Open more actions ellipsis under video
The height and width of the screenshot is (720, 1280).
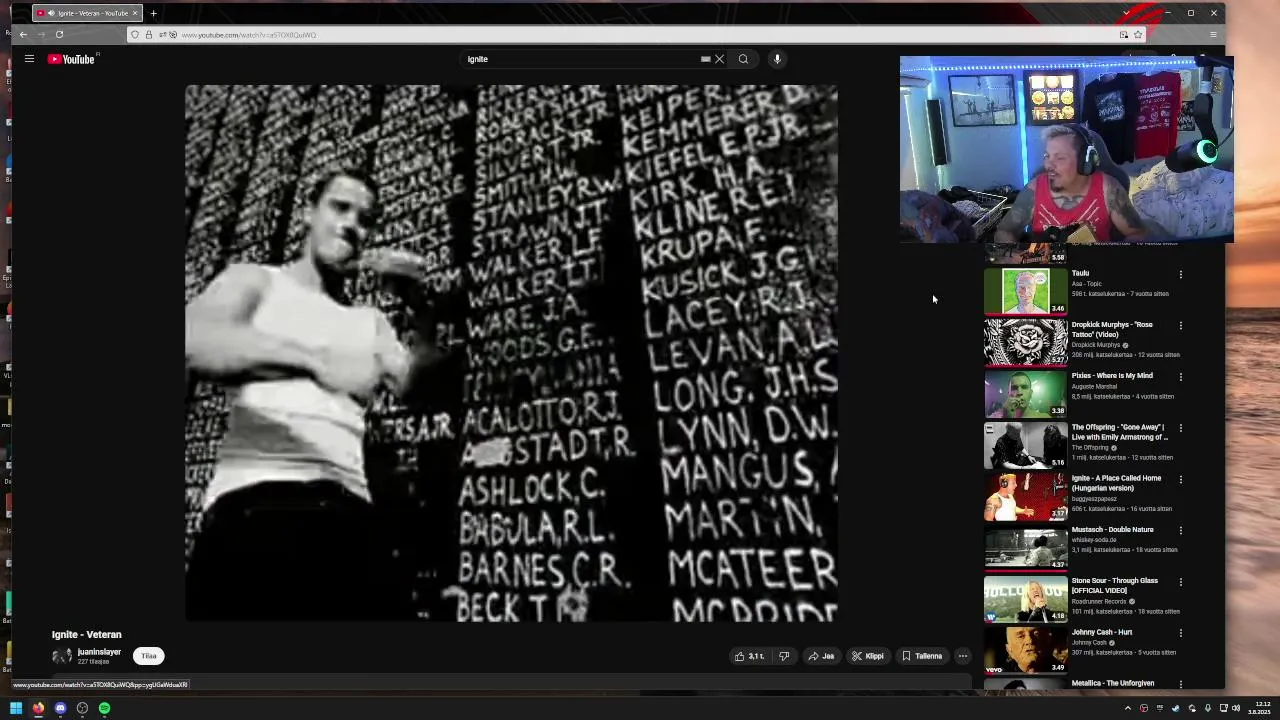[x=962, y=656]
